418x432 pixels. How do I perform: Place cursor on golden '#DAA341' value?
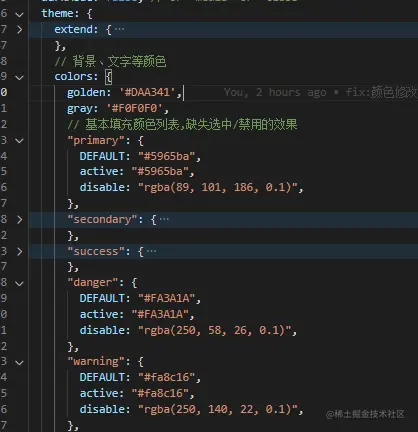tap(148, 92)
